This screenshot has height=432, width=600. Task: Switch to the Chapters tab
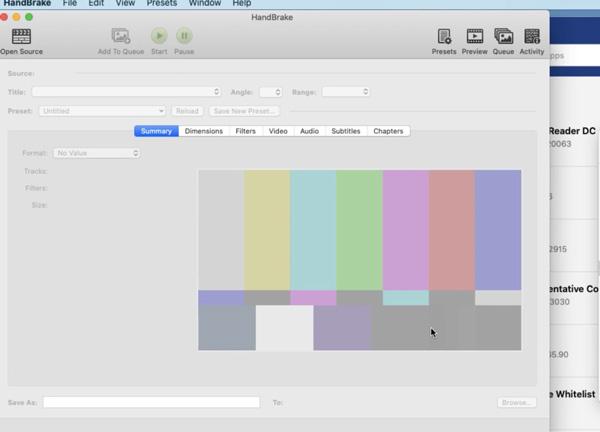click(x=388, y=131)
